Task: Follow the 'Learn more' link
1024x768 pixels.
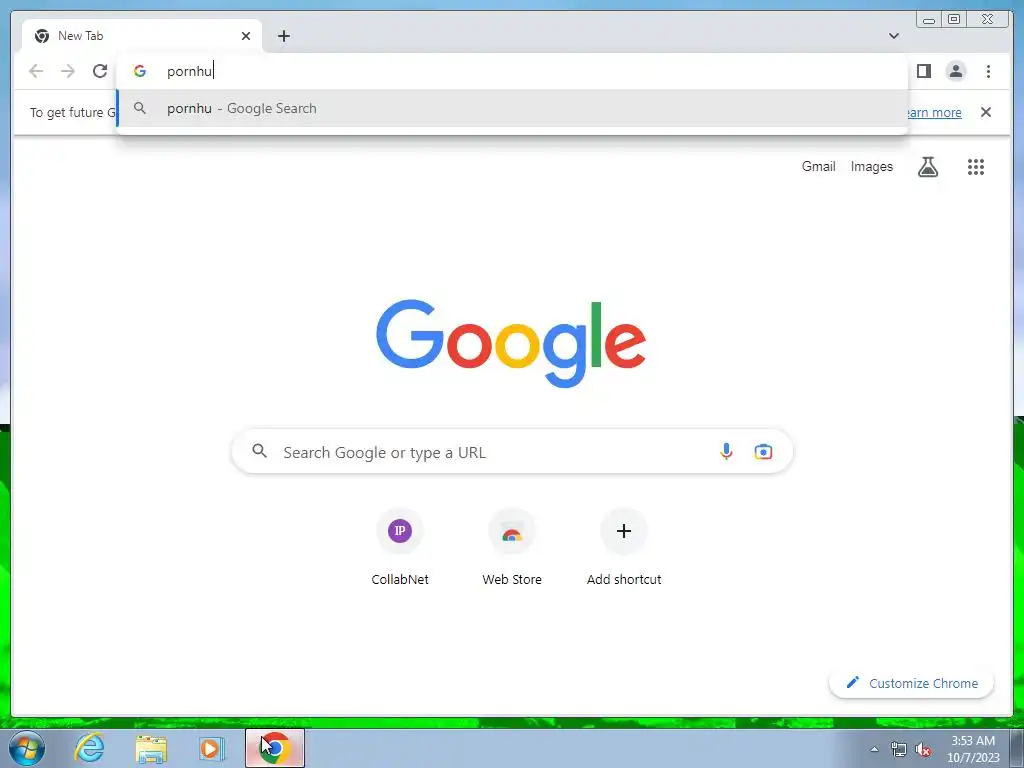Action: click(x=935, y=112)
